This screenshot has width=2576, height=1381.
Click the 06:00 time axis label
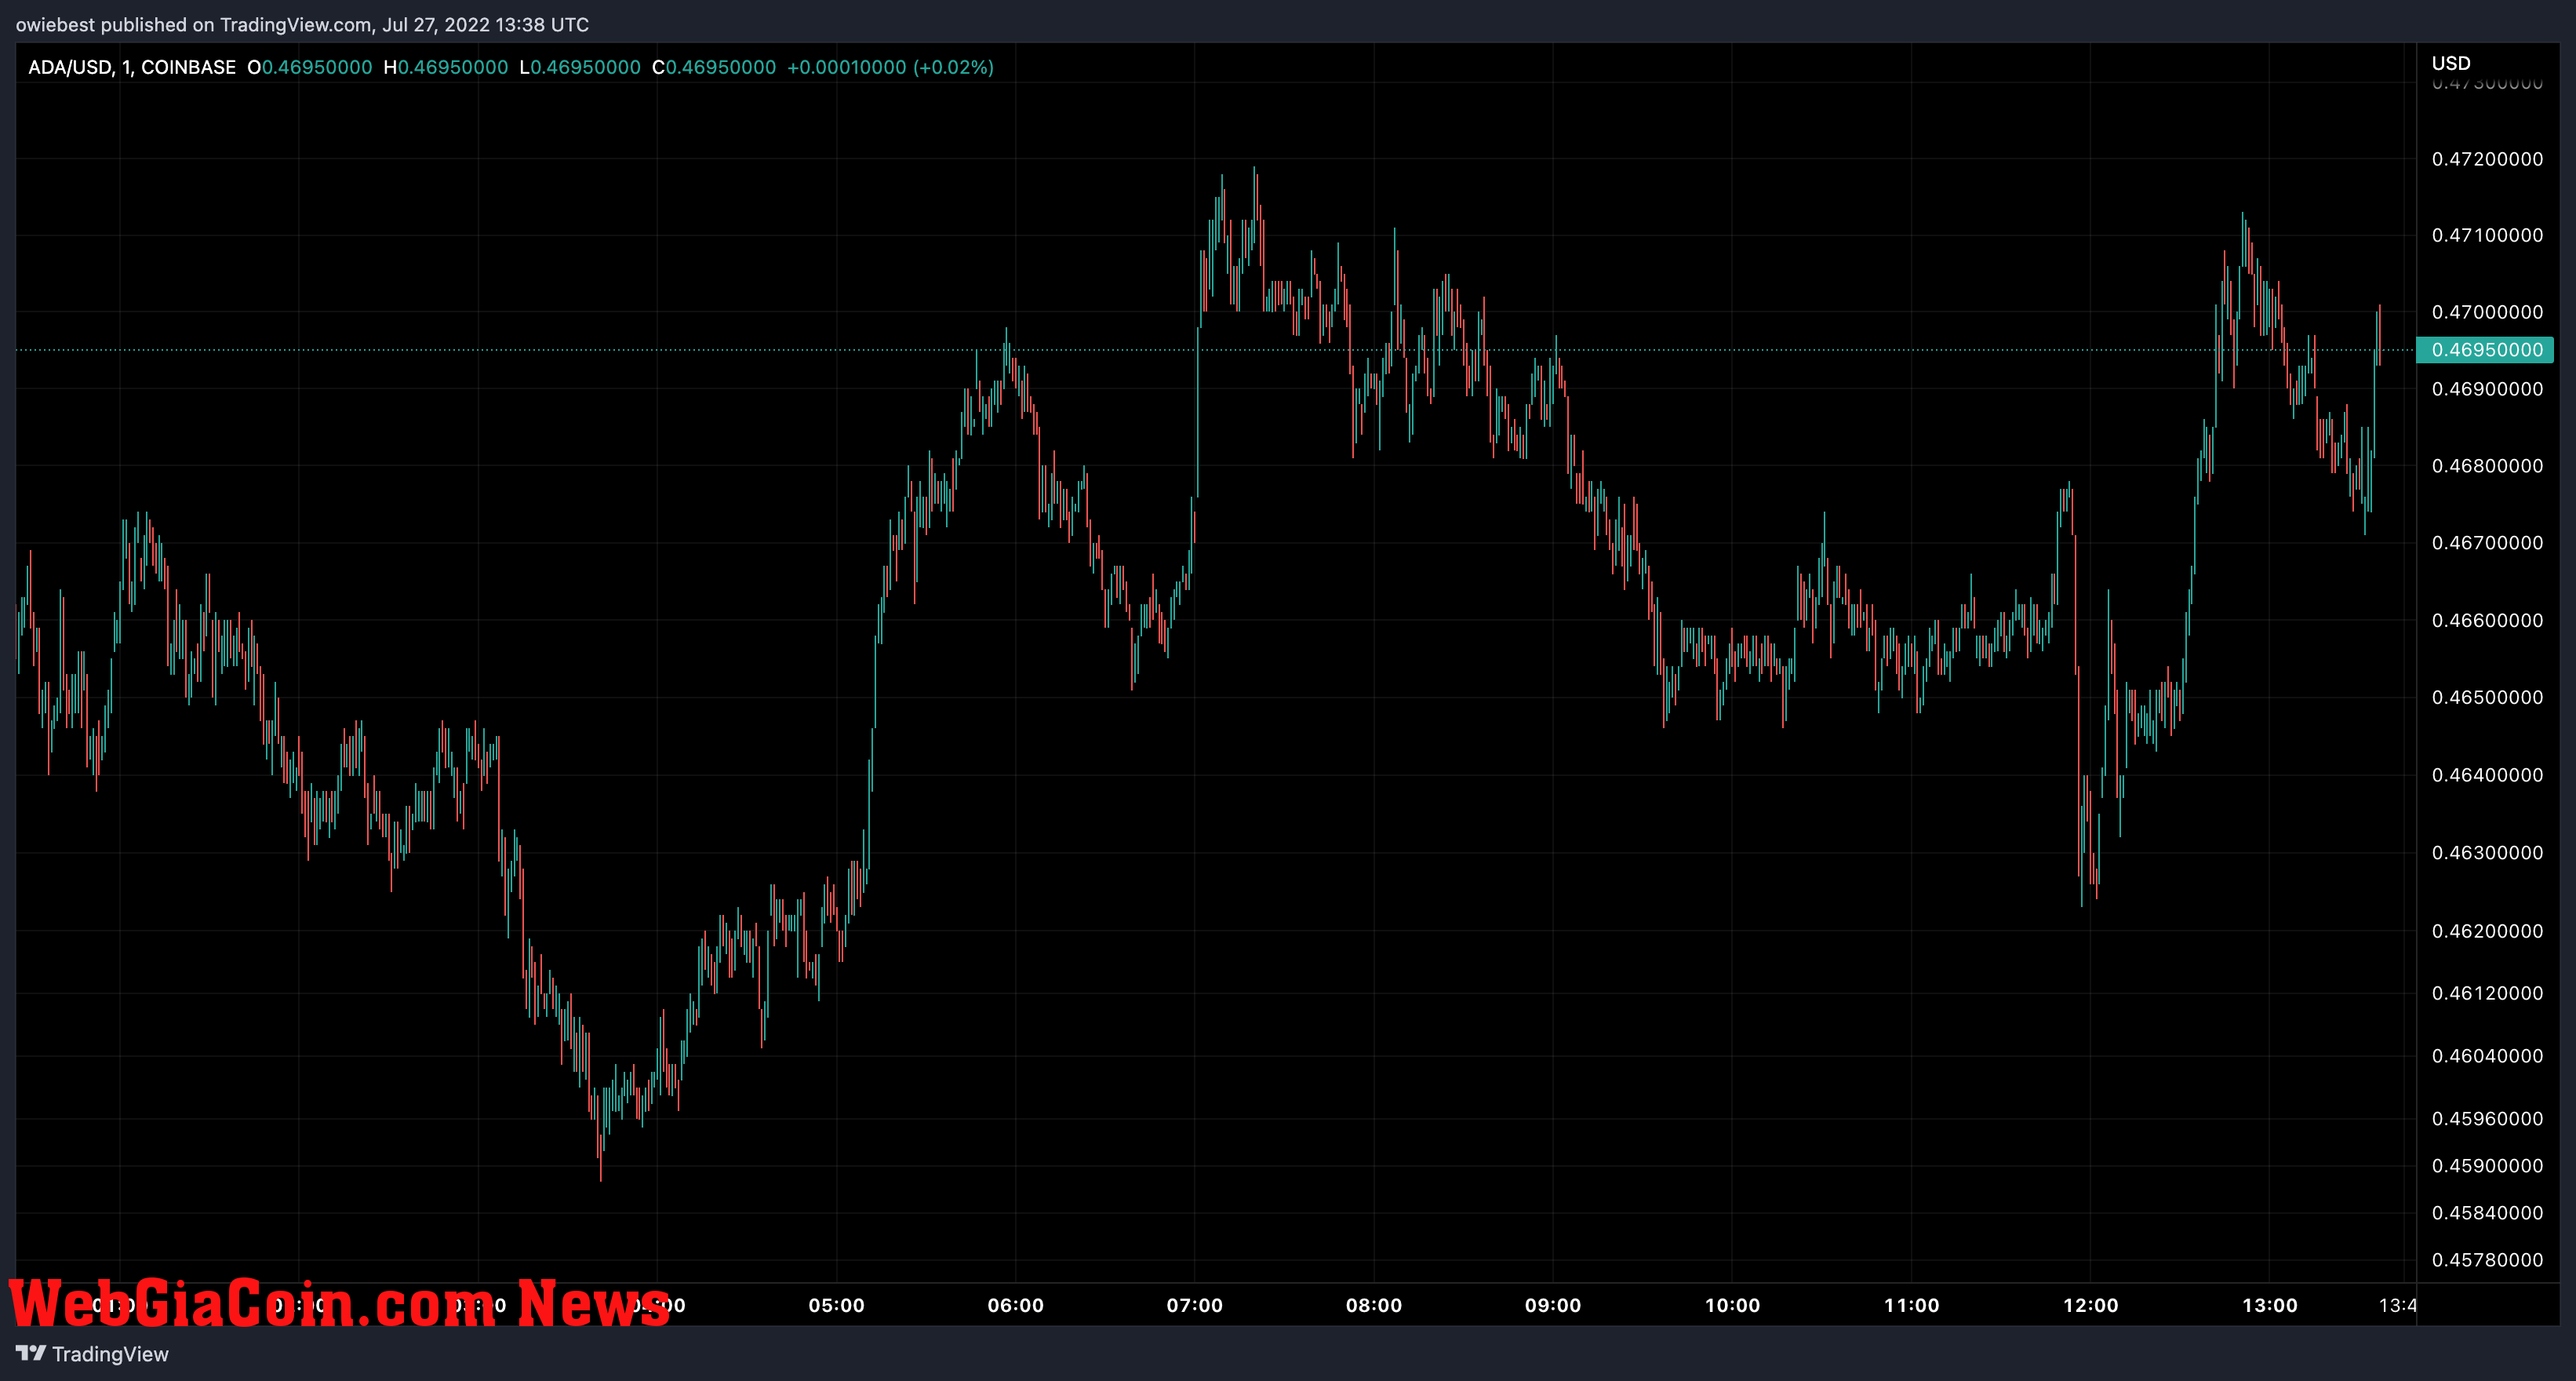pos(1015,1305)
